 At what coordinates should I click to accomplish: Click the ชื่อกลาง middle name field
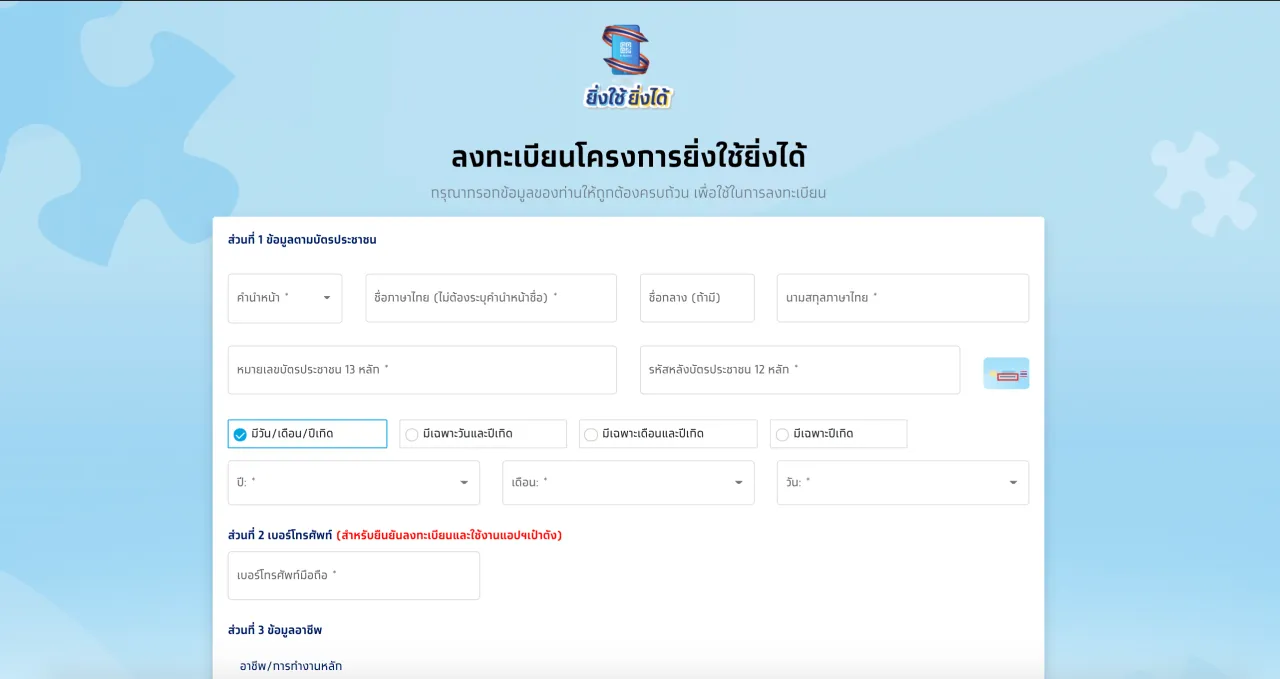(x=697, y=298)
